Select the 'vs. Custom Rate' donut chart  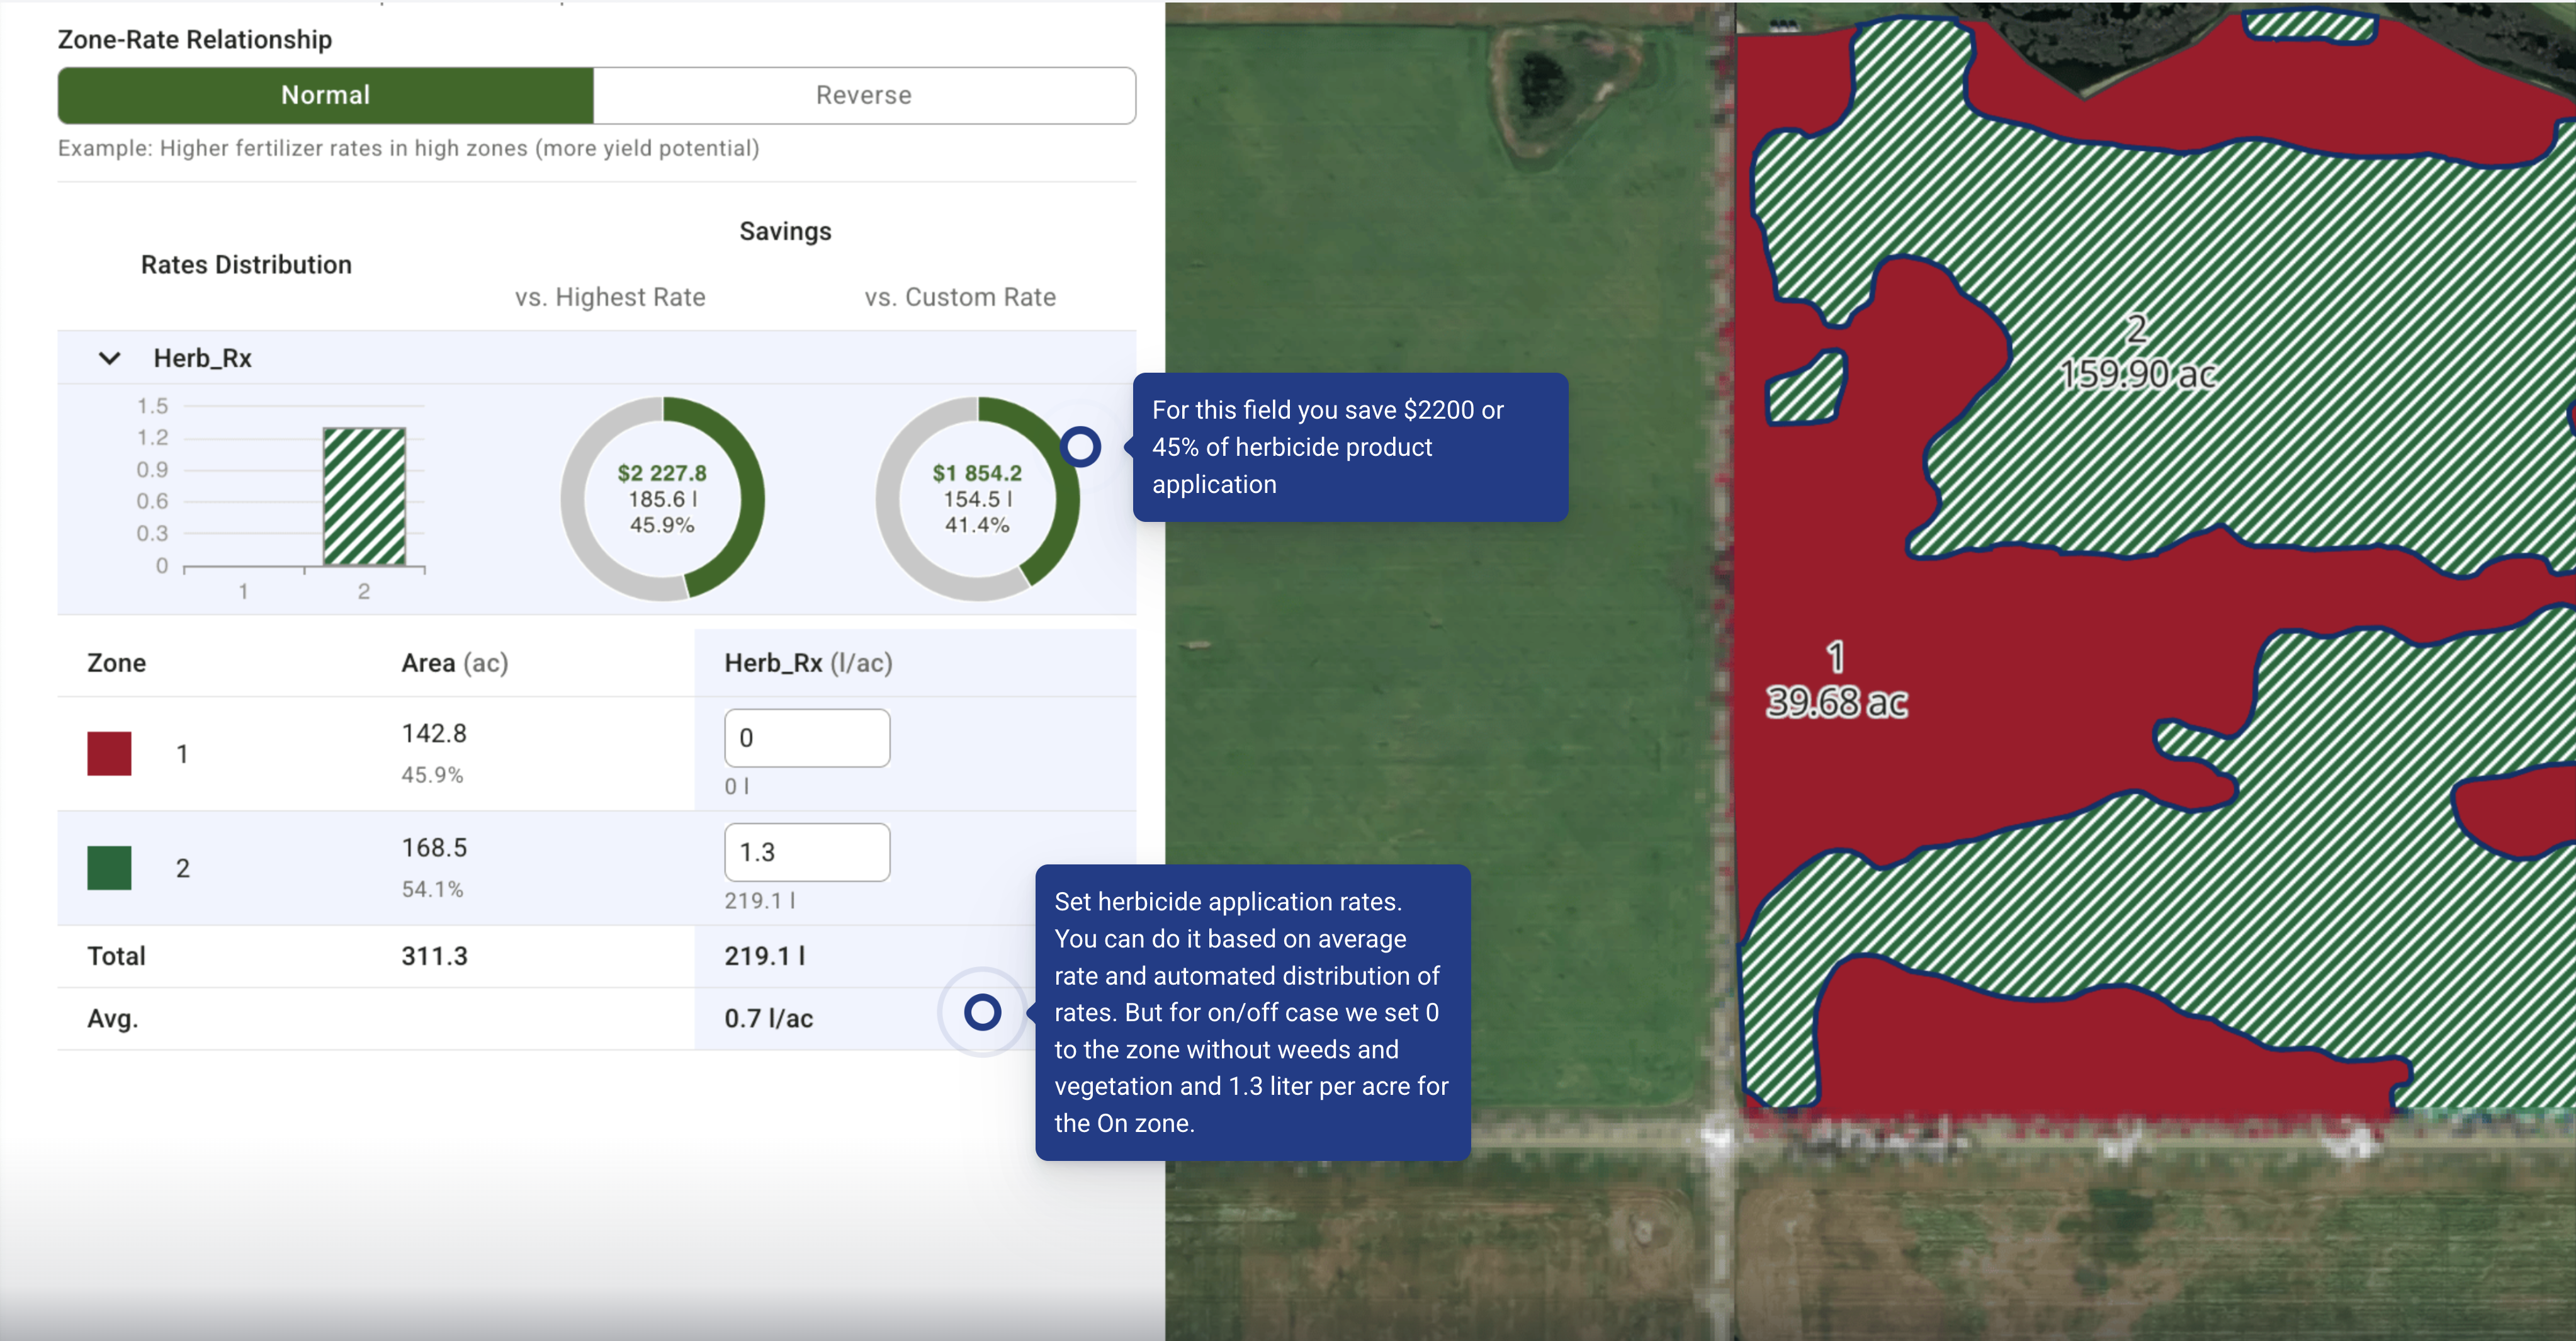[978, 497]
